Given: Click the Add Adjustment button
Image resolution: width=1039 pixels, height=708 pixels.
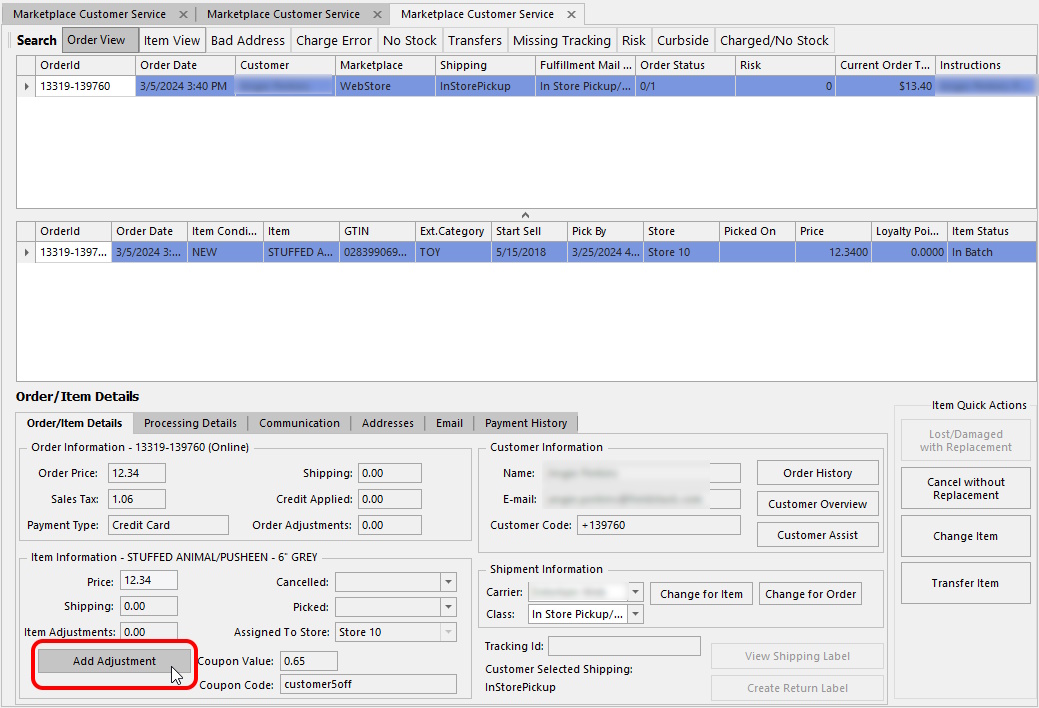Looking at the screenshot, I should pyautogui.click(x=115, y=661).
